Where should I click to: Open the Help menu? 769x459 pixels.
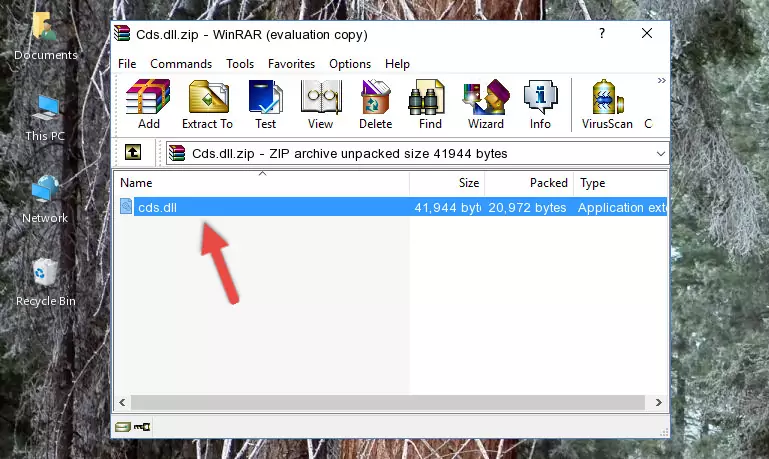click(397, 64)
